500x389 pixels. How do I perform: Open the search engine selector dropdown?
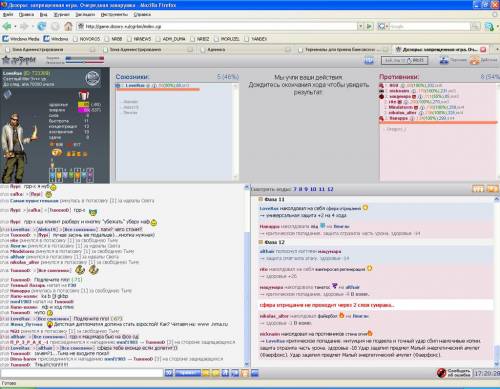[x=382, y=26]
